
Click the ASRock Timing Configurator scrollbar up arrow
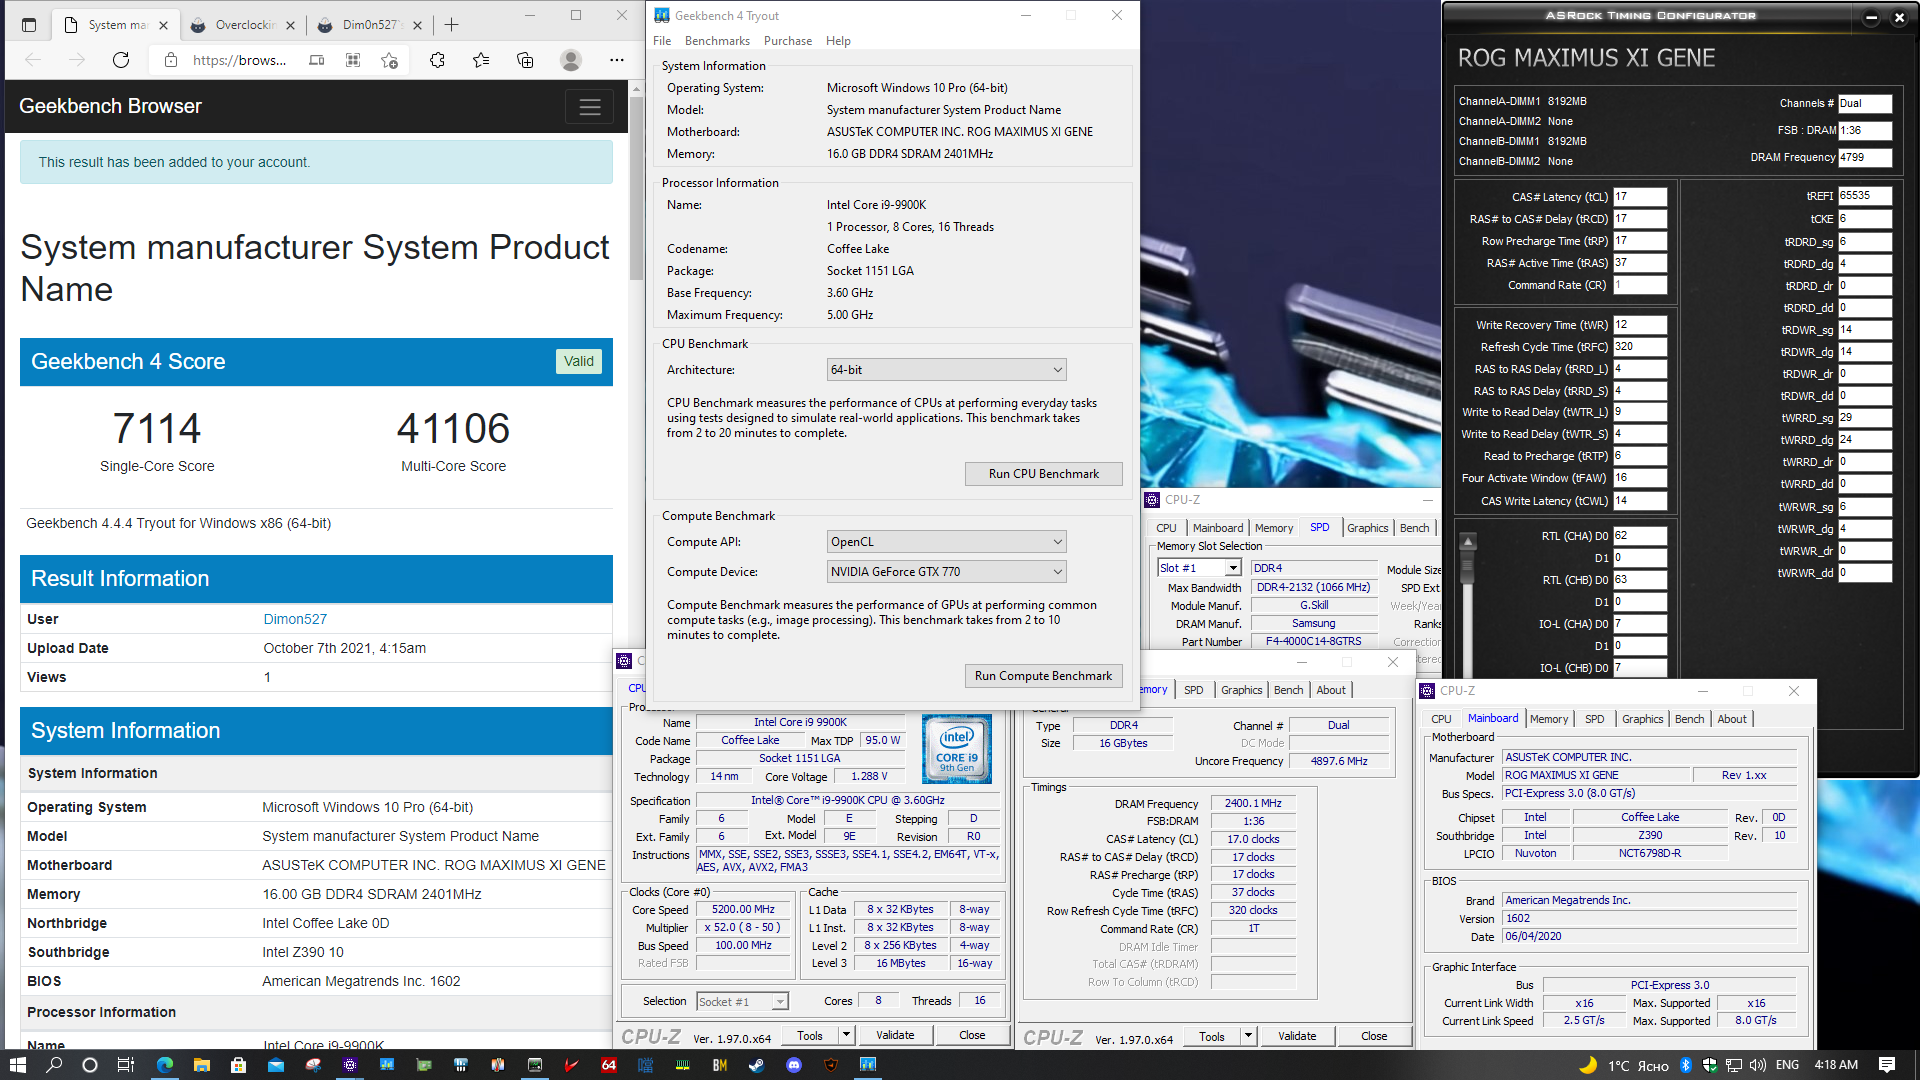point(1468,541)
